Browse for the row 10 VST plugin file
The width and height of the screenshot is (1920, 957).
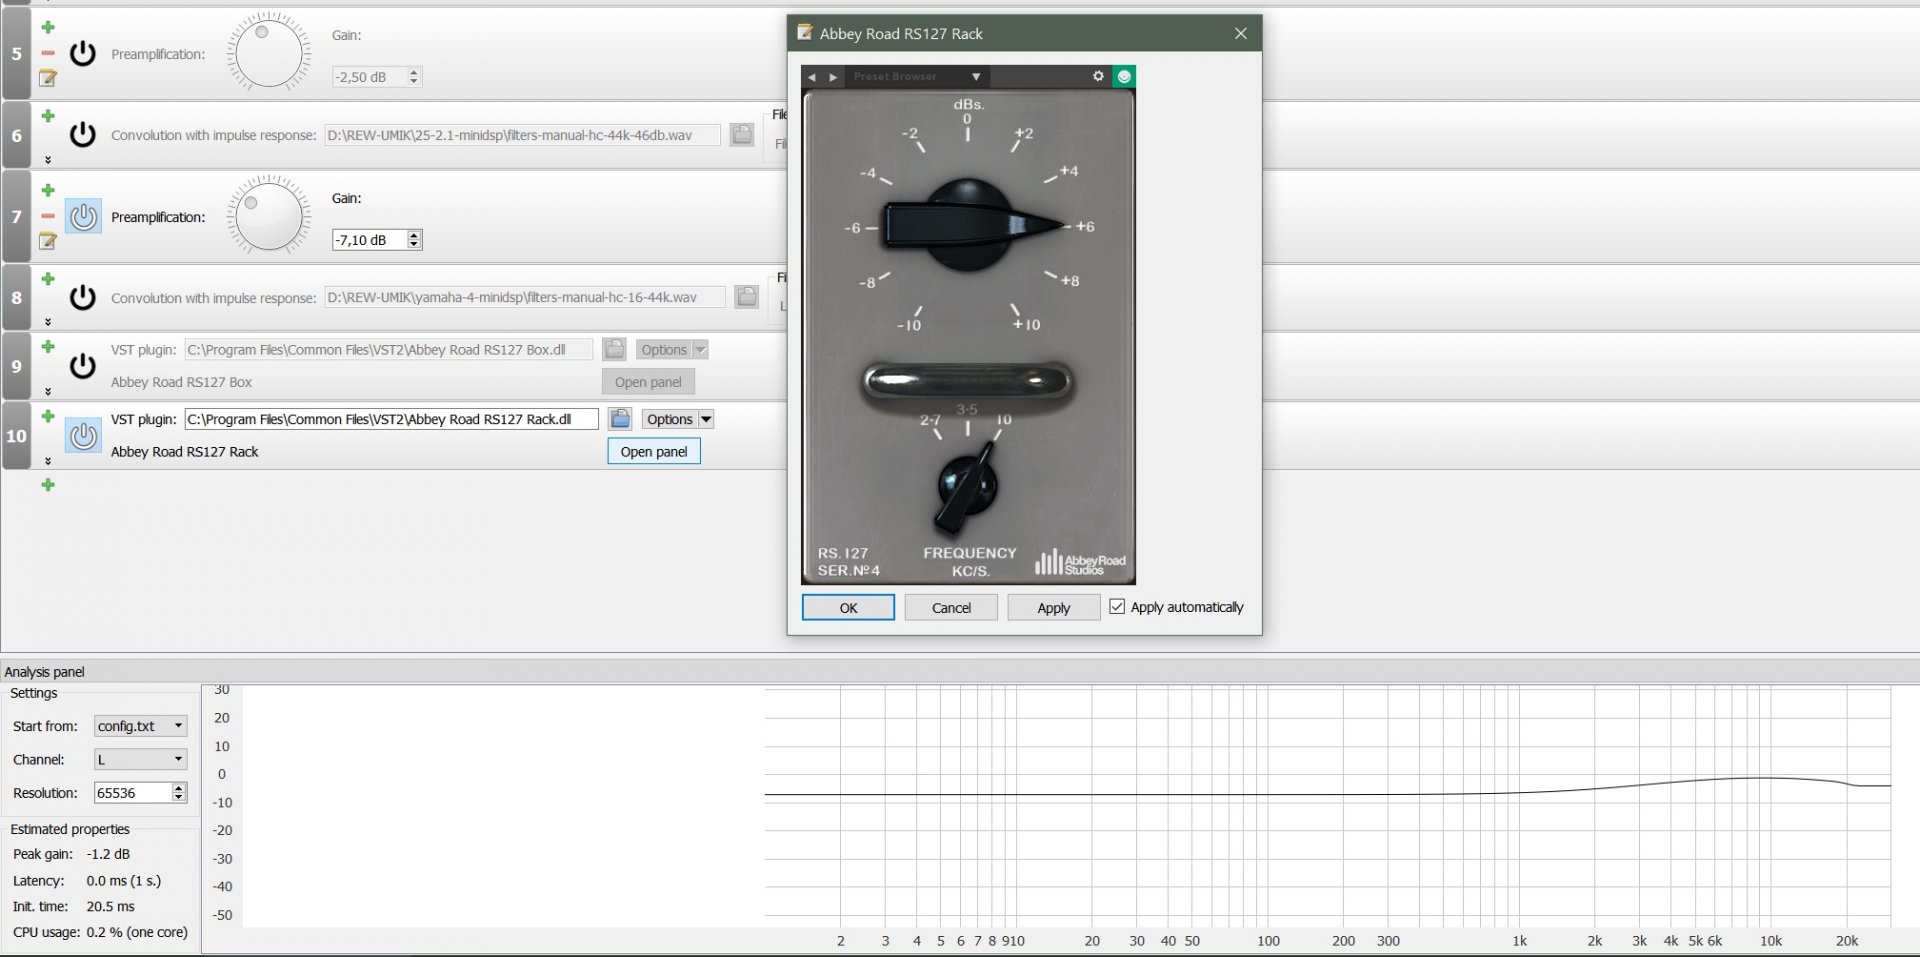click(620, 419)
